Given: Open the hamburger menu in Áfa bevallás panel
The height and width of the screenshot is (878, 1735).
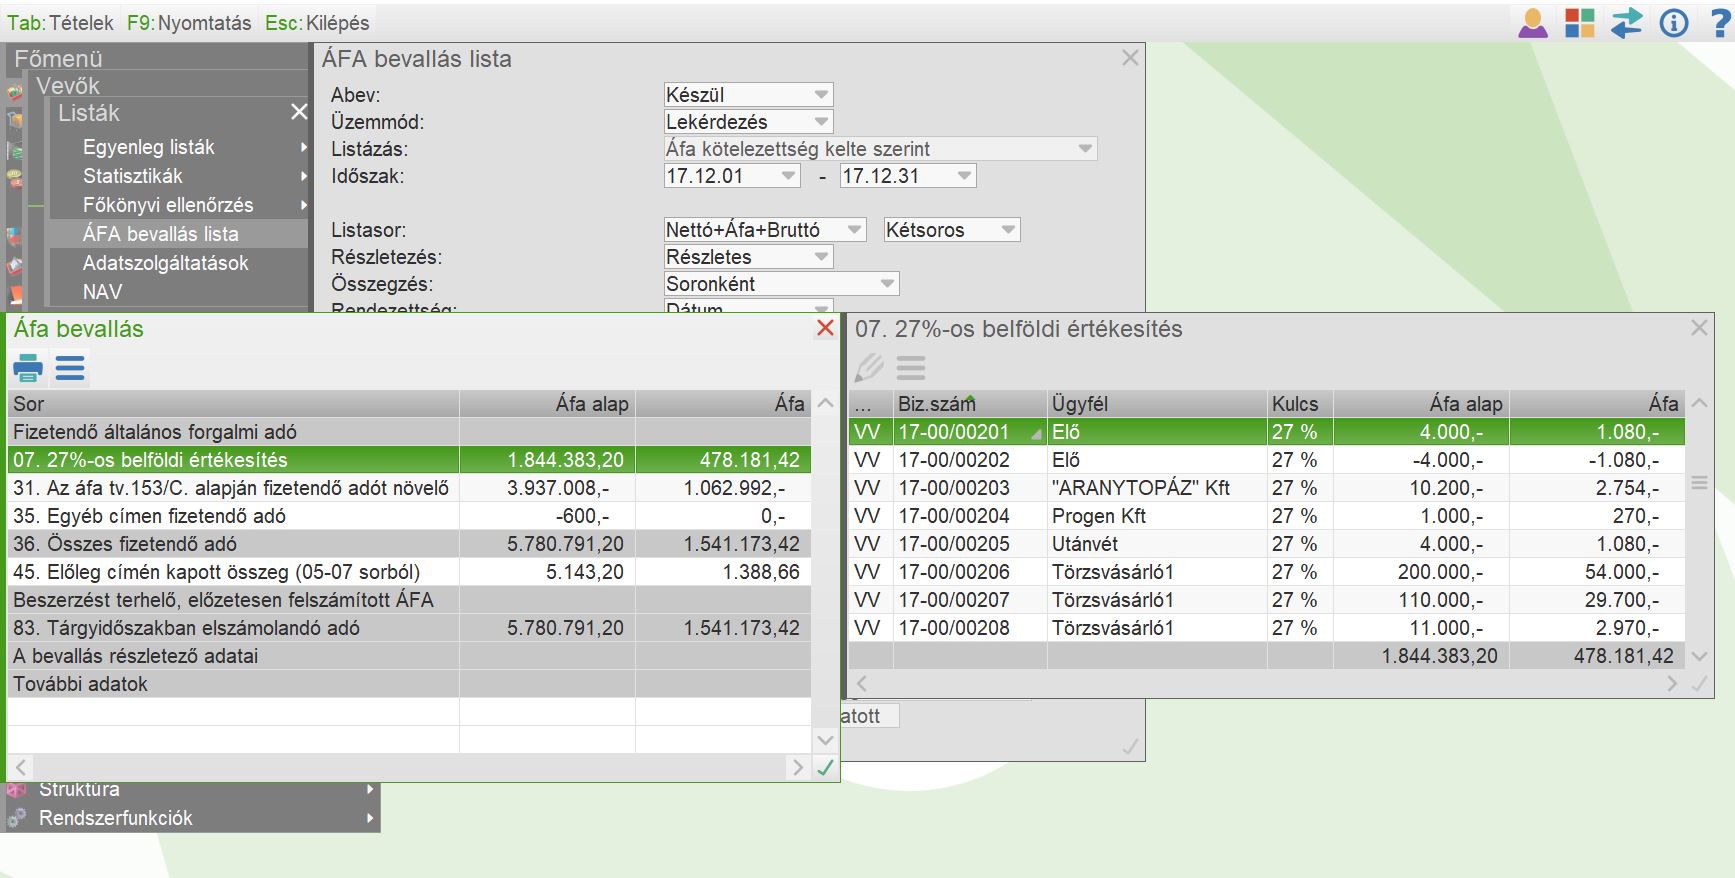Looking at the screenshot, I should [70, 369].
